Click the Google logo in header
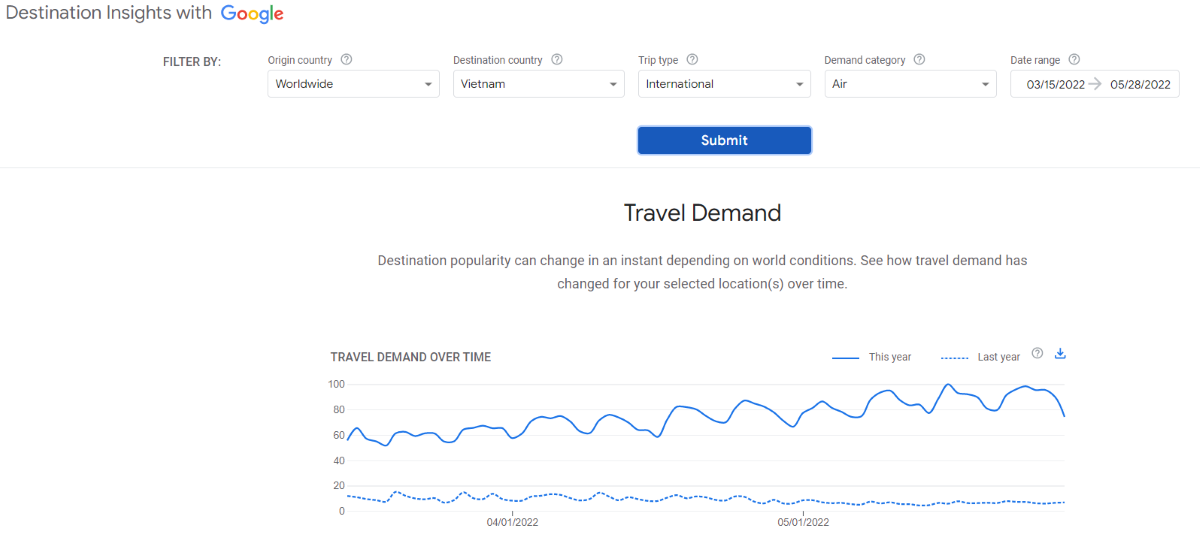This screenshot has height=550, width=1200. pos(252,14)
